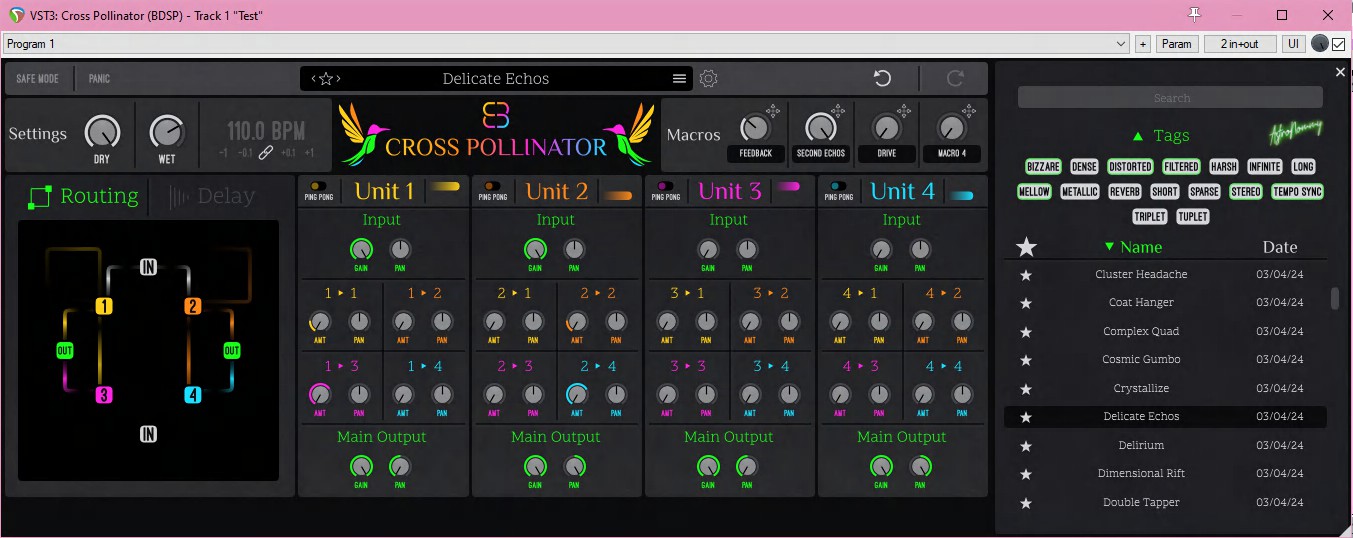Toggle Safe Mode
1353x538 pixels.
point(37,79)
